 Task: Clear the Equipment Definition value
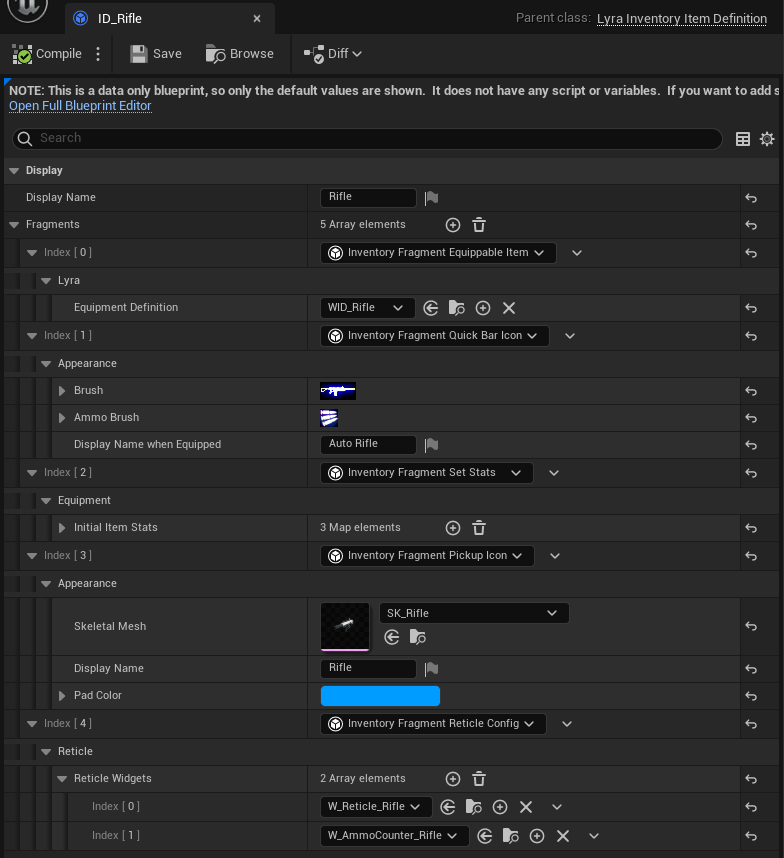(x=509, y=308)
